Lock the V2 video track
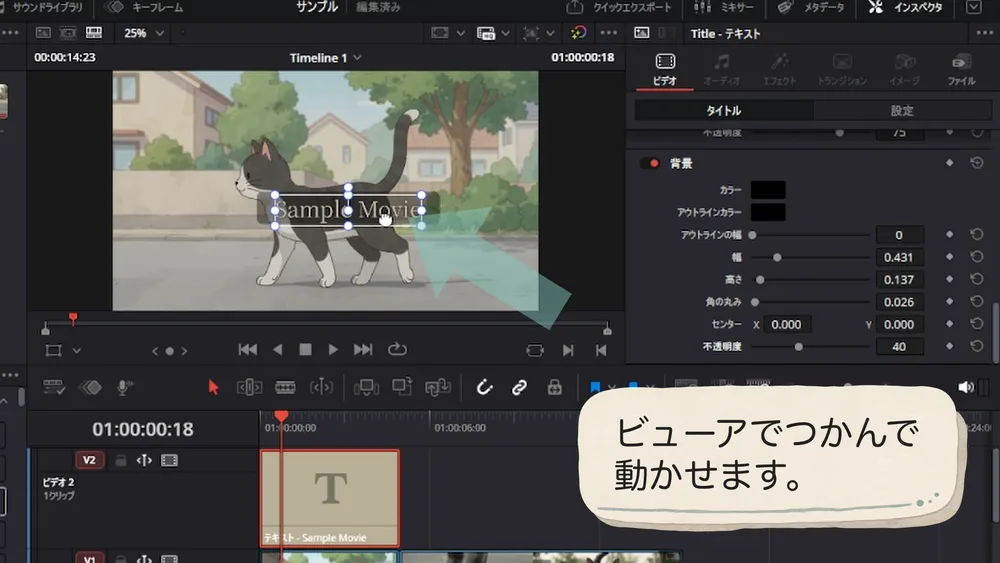 pos(120,460)
